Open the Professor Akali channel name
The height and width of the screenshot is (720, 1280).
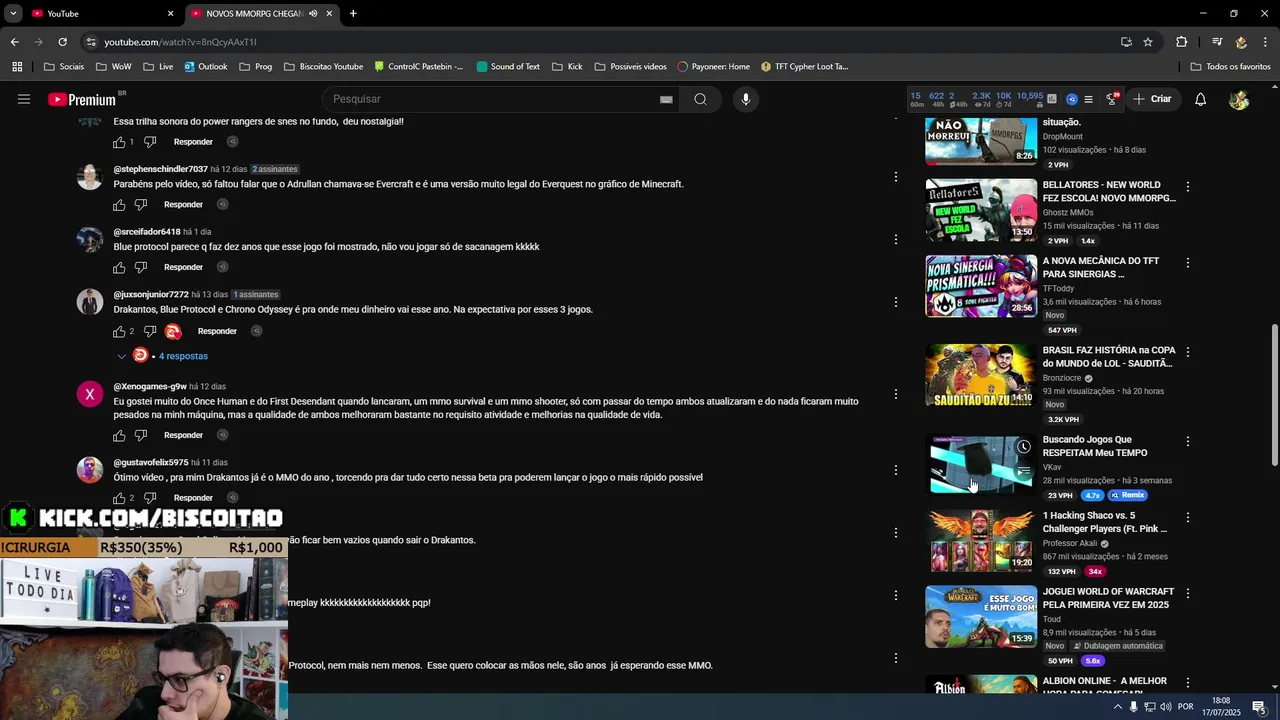pos(1070,544)
